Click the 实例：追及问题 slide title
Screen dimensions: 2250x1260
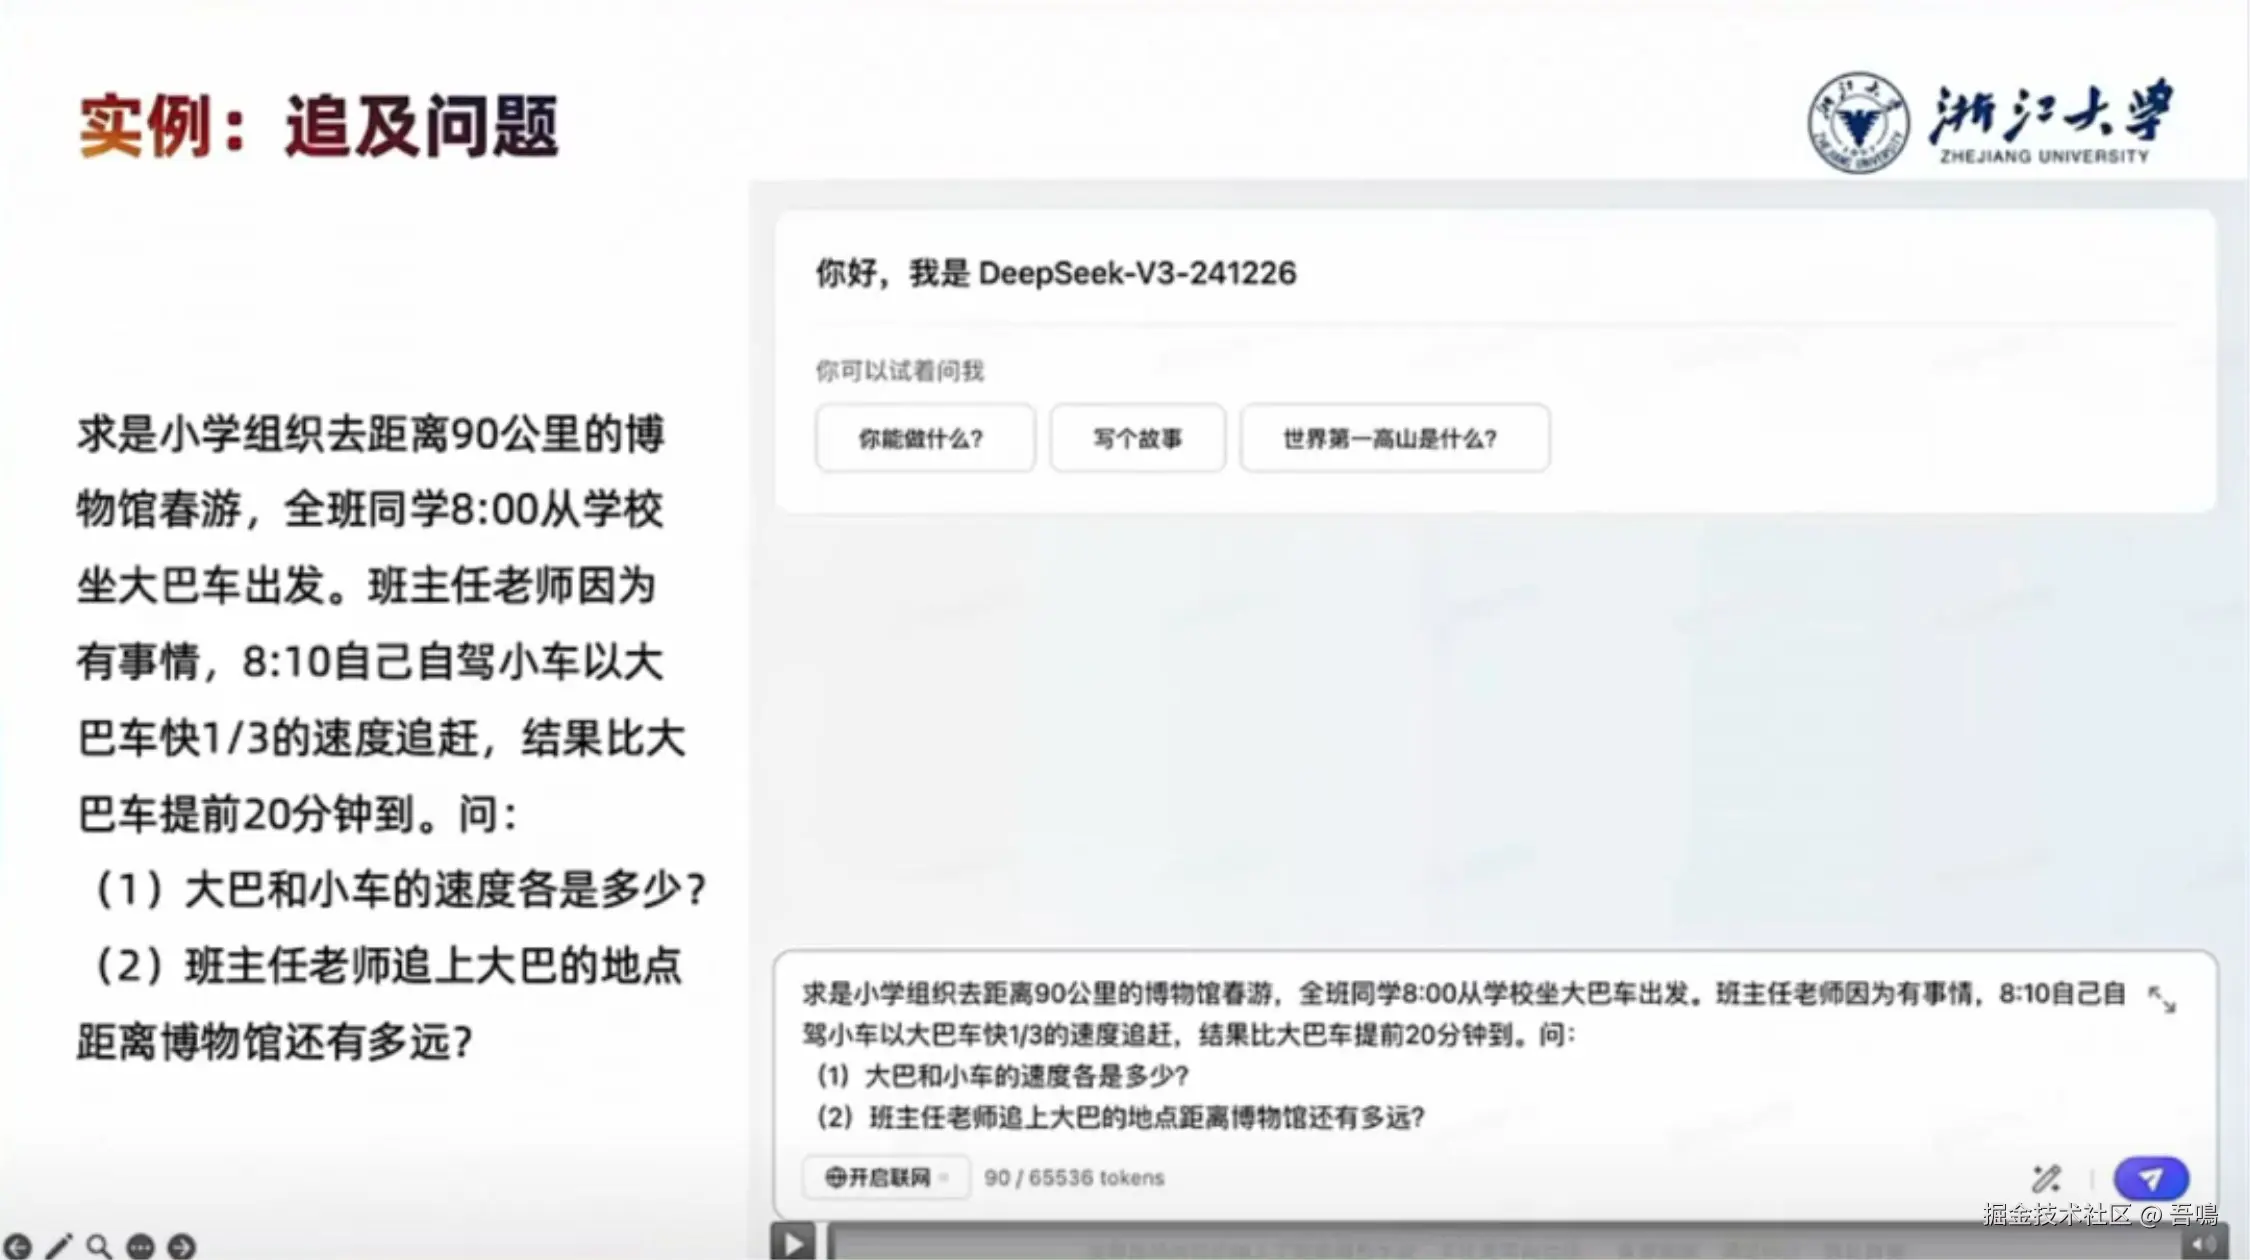tap(318, 126)
